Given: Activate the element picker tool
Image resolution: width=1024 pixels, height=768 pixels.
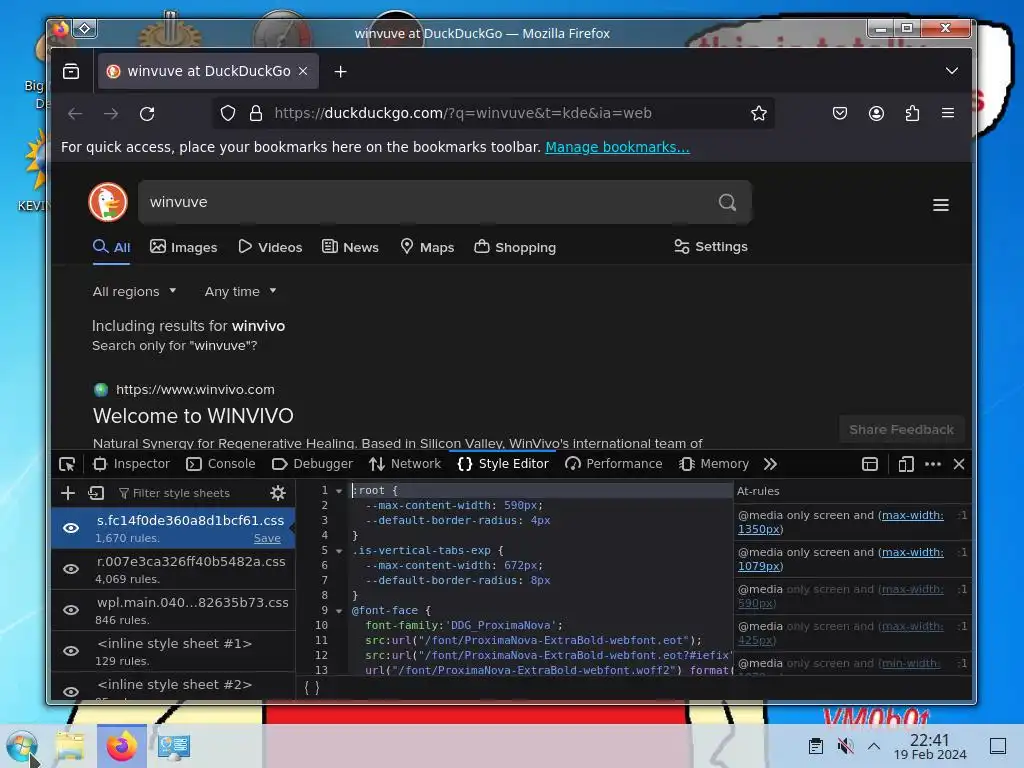Looking at the screenshot, I should pyautogui.click(x=67, y=464).
